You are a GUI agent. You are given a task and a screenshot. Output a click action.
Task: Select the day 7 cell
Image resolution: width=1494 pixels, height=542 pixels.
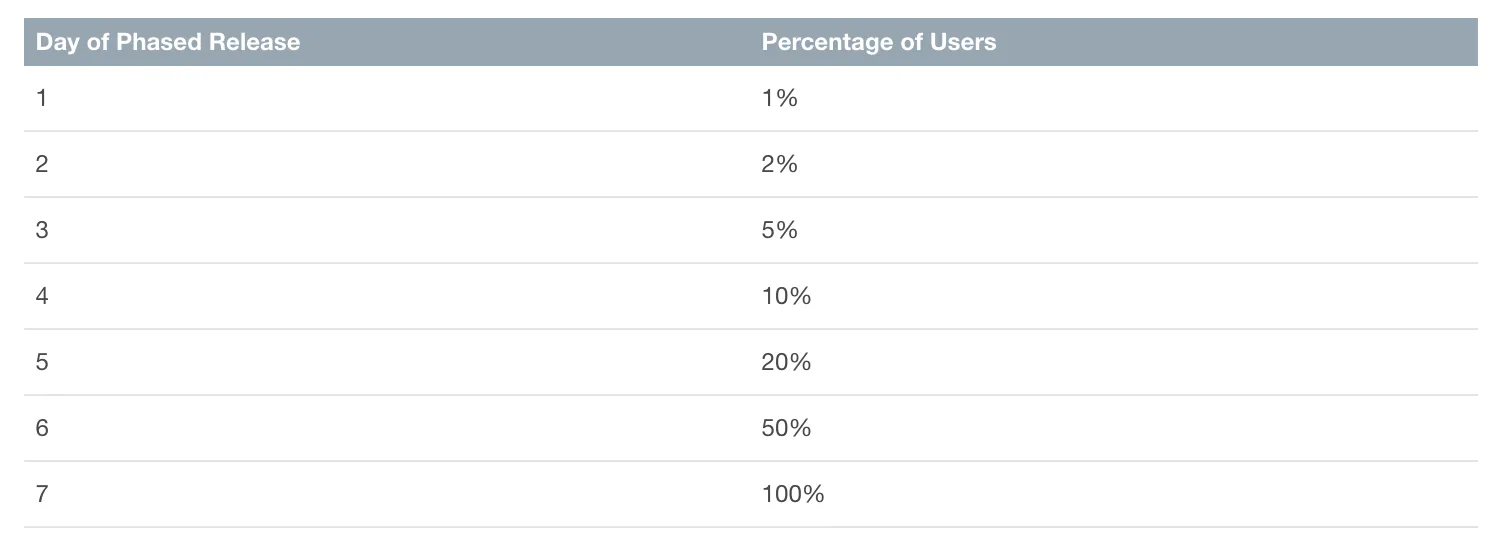[41, 494]
